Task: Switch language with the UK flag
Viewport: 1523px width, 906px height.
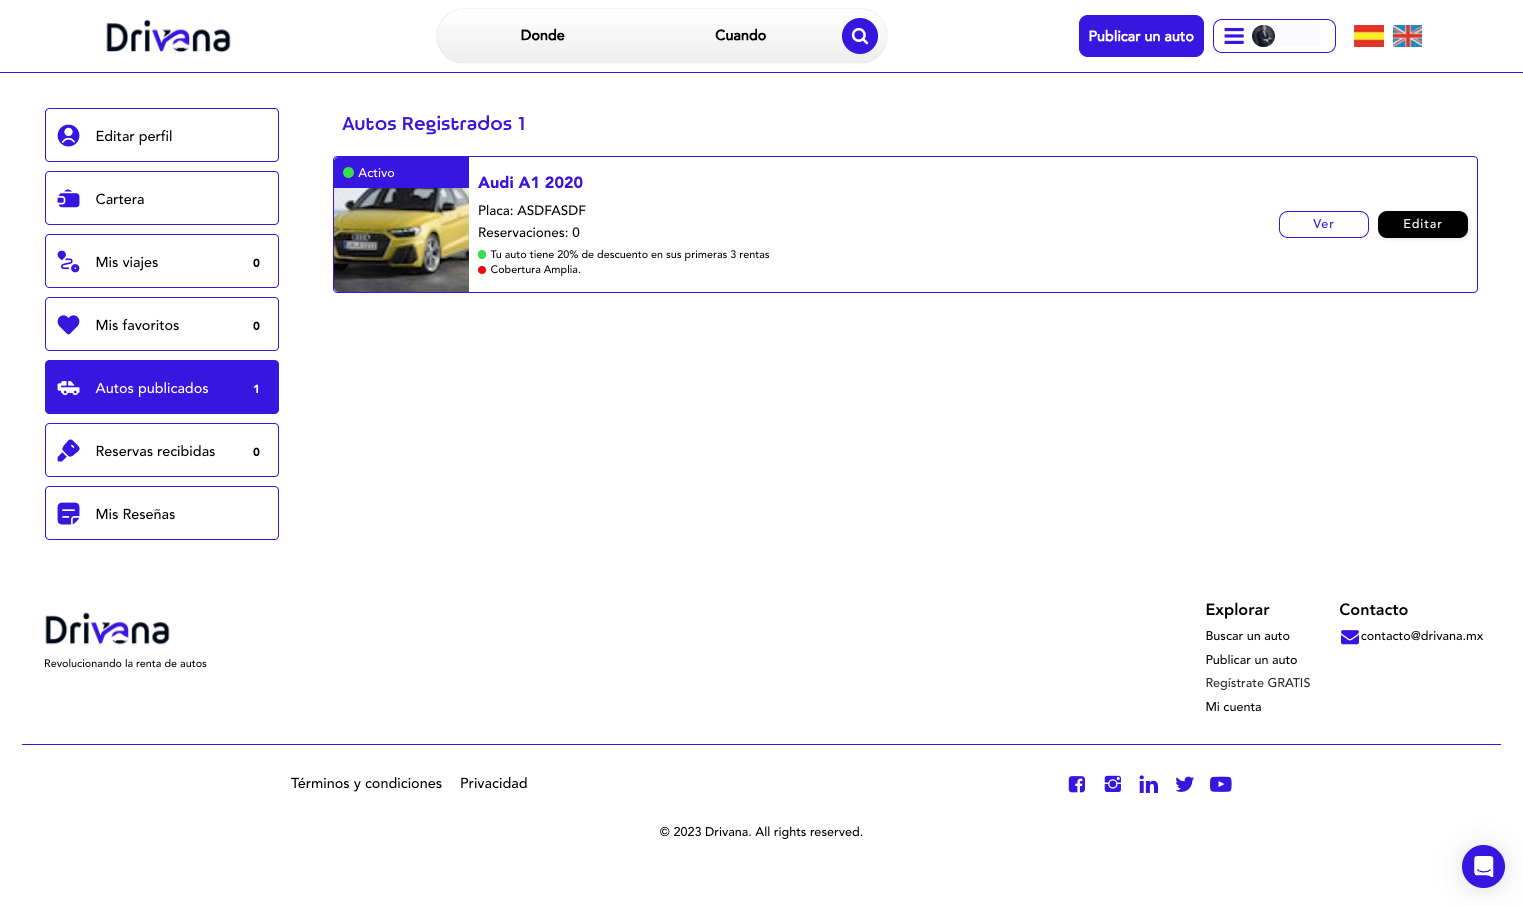Action: tap(1407, 36)
